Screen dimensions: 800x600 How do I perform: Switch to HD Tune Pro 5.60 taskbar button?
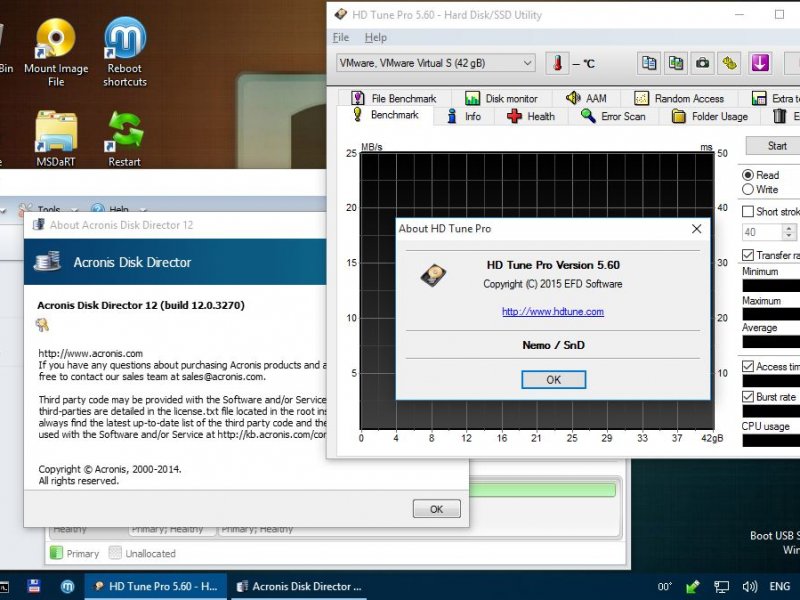coord(157,586)
